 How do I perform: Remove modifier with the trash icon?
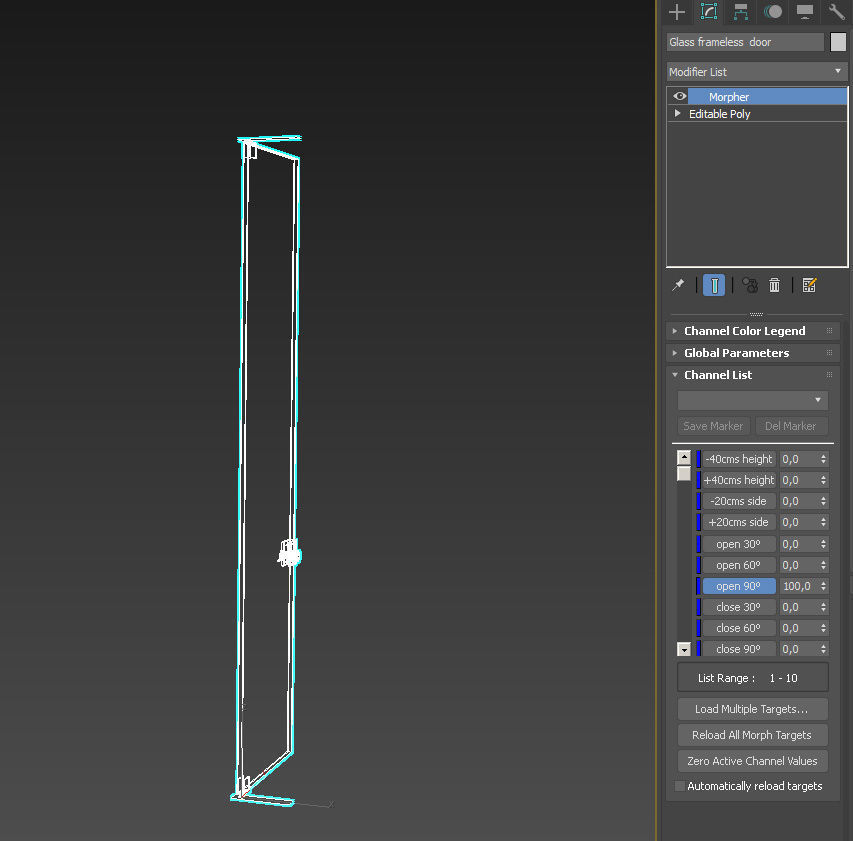tap(774, 285)
